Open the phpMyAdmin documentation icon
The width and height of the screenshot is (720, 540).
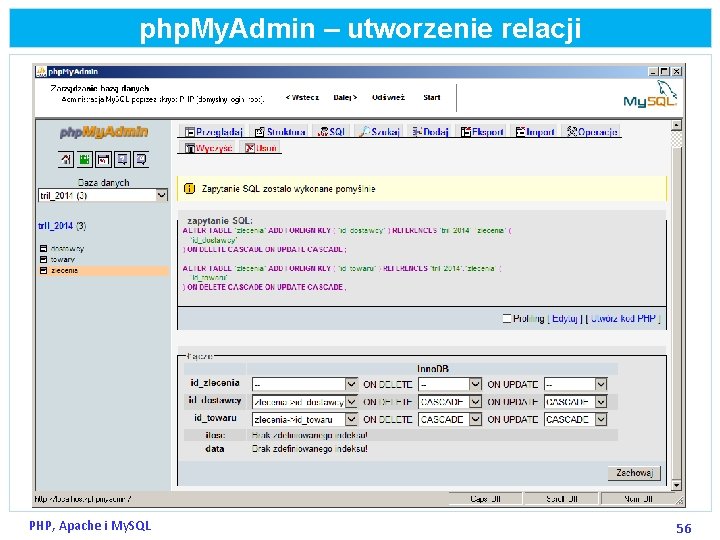coord(122,159)
